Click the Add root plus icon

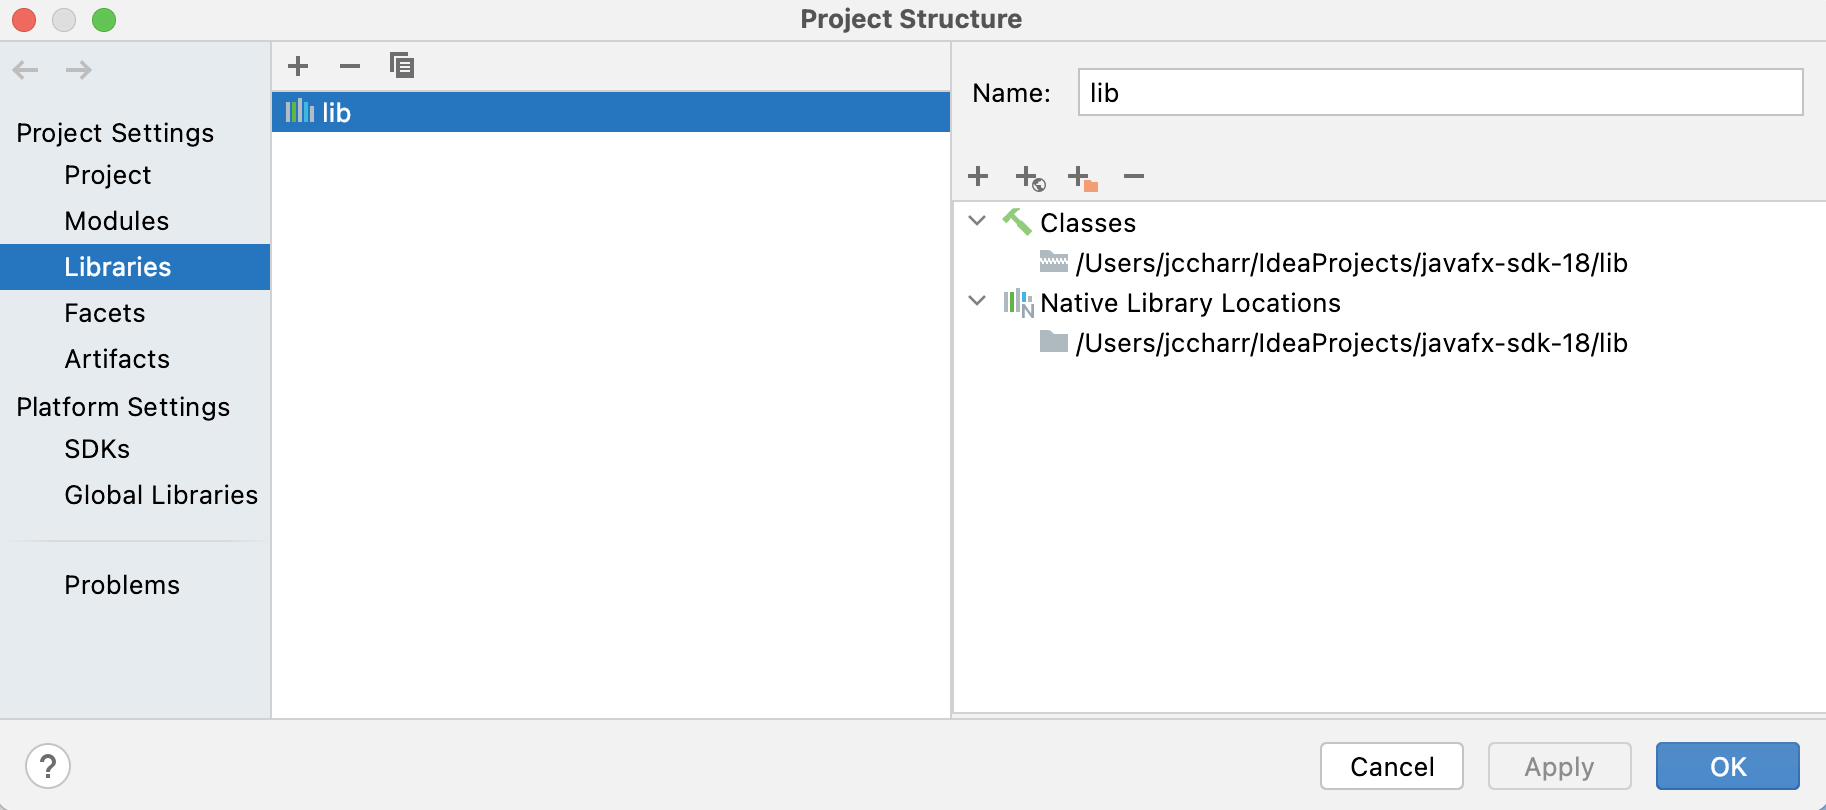pyautogui.click(x=978, y=177)
